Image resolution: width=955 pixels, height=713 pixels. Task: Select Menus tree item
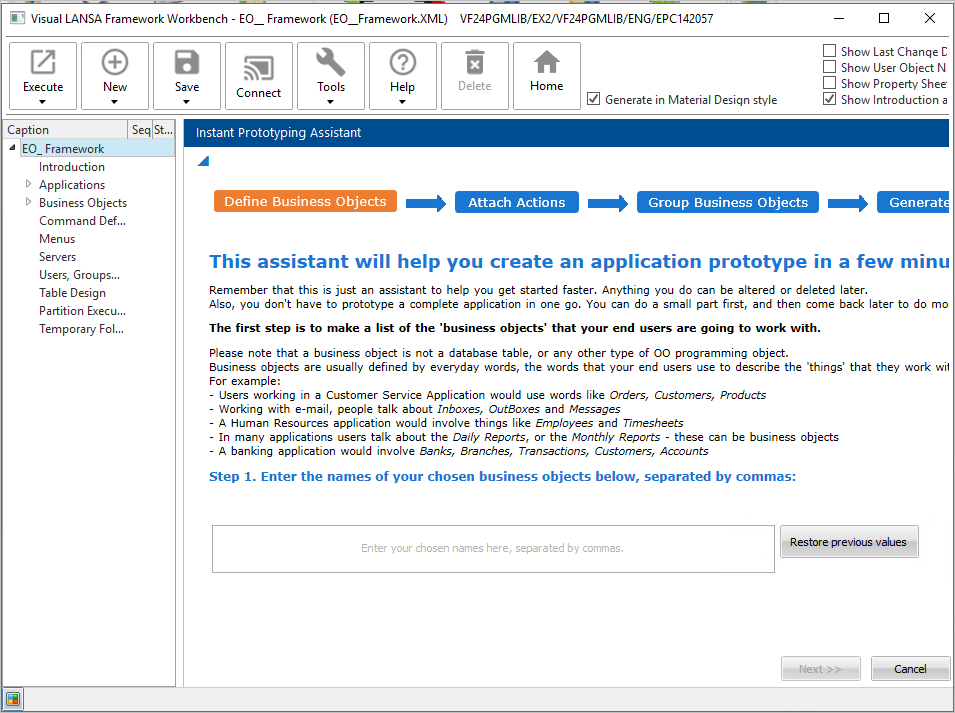point(57,239)
